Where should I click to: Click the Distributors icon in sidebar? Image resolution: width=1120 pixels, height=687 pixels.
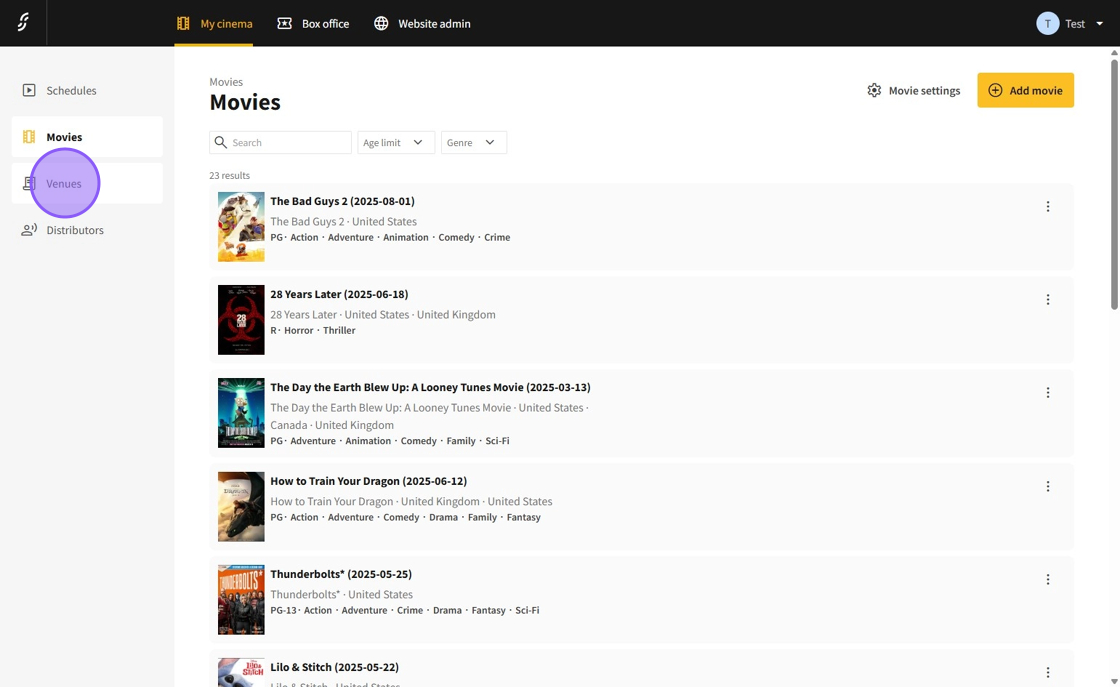click(x=29, y=230)
